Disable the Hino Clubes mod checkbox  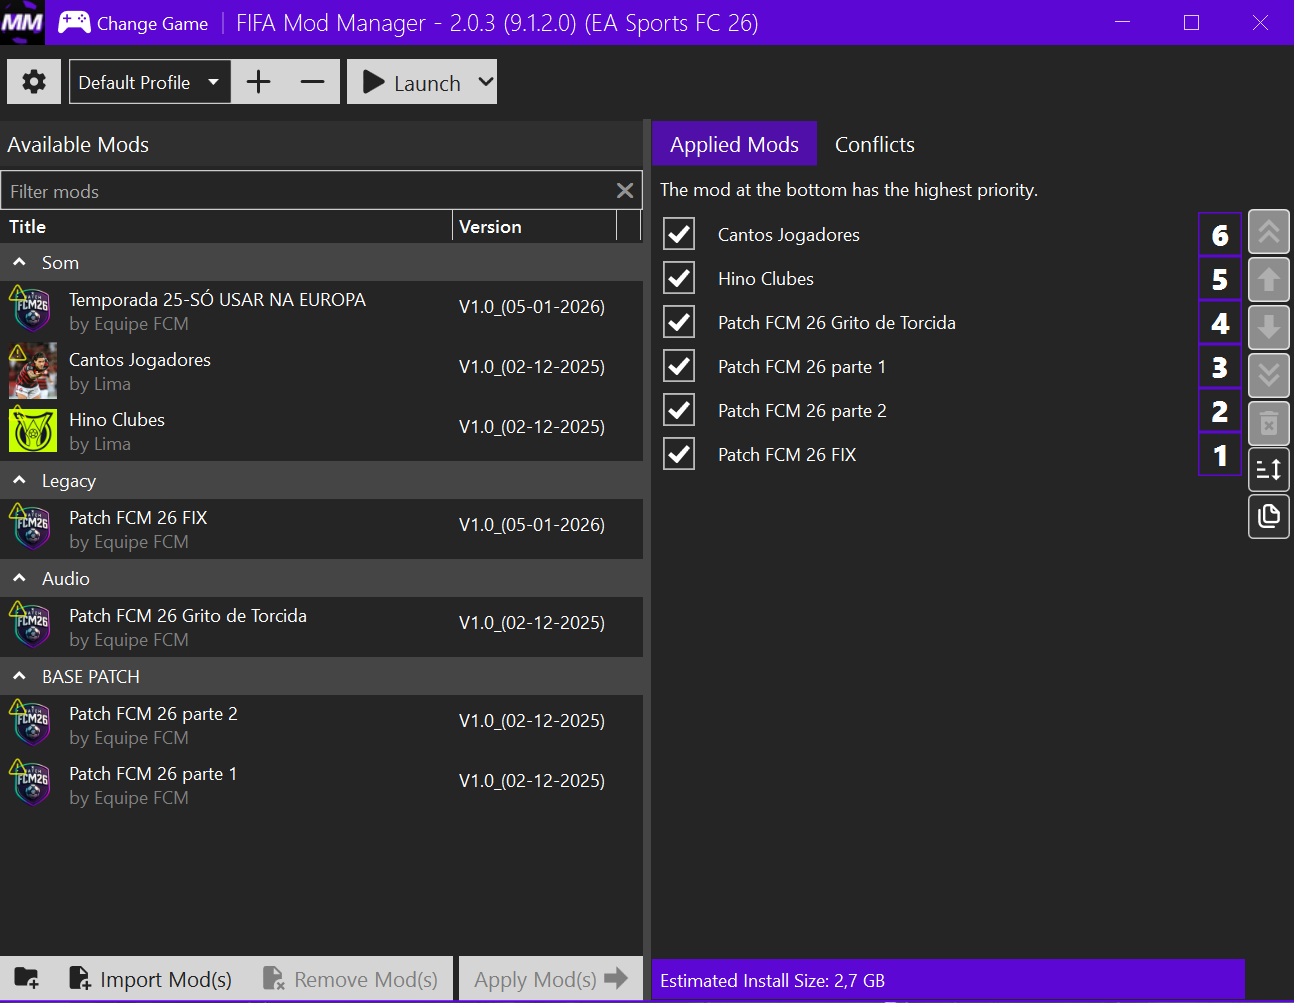click(x=679, y=278)
